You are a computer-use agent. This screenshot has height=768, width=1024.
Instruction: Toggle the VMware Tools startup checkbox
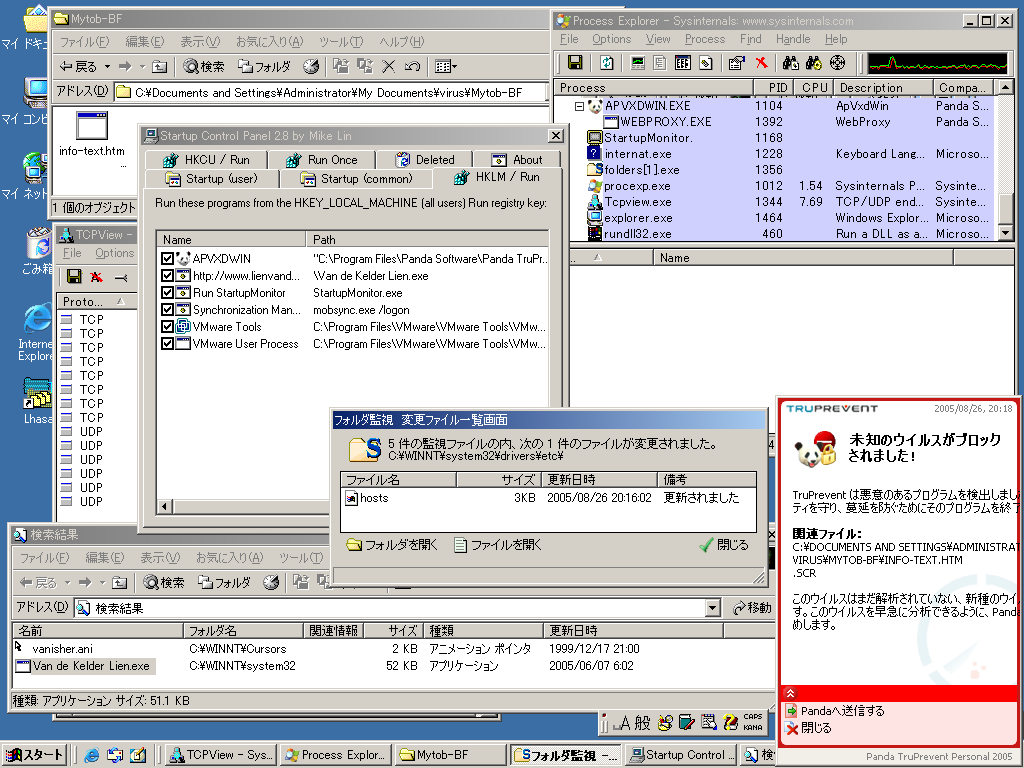tap(167, 327)
